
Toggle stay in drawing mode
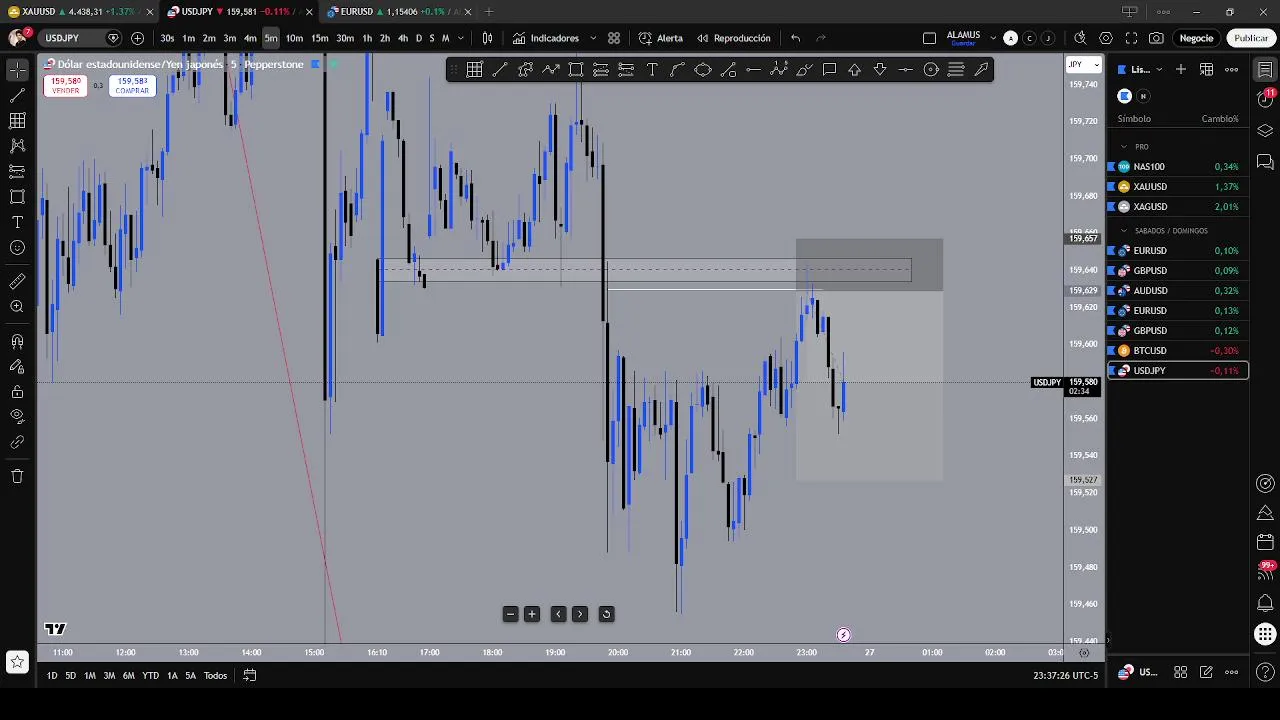pos(17,367)
